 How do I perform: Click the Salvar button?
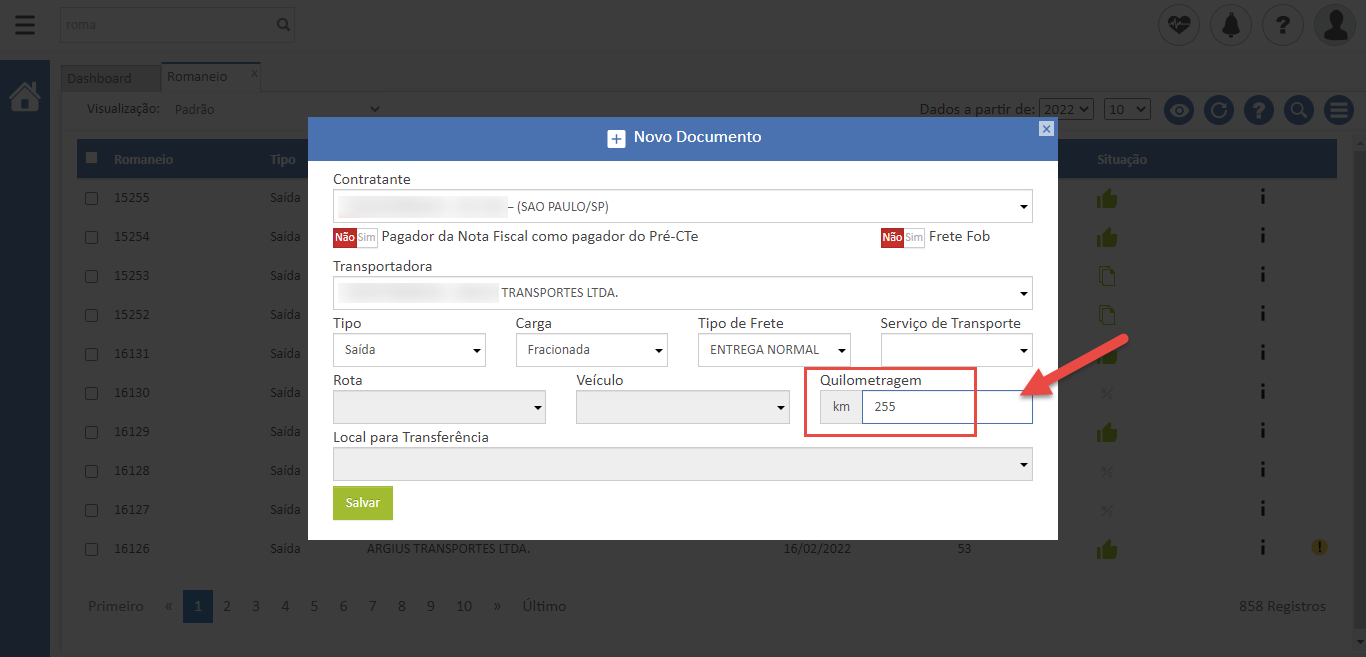[362, 503]
